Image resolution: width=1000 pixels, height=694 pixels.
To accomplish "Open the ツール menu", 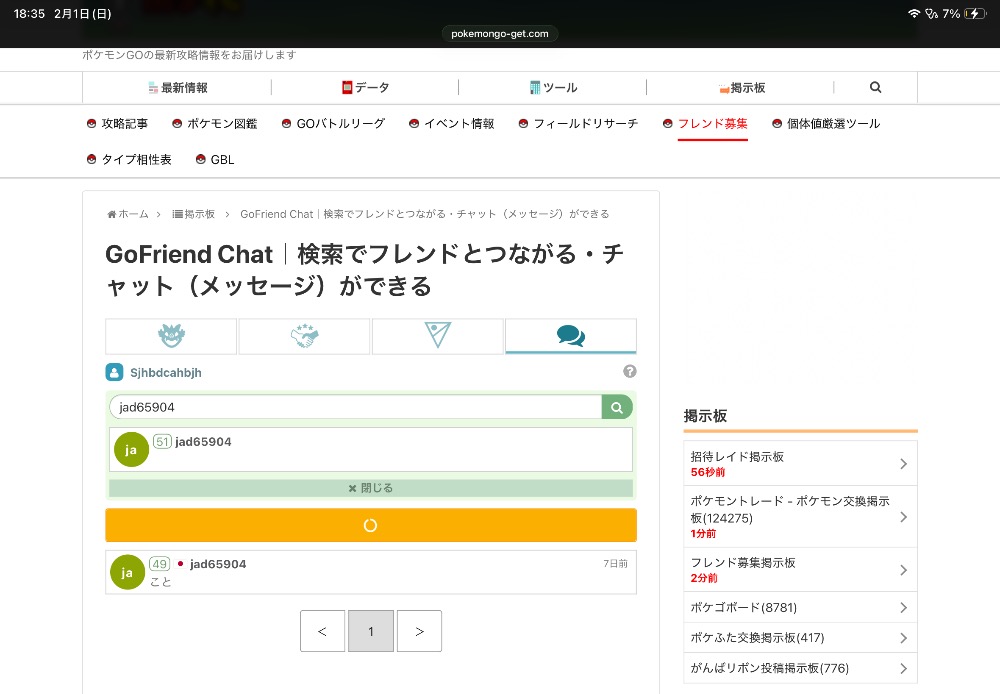I will coord(553,88).
